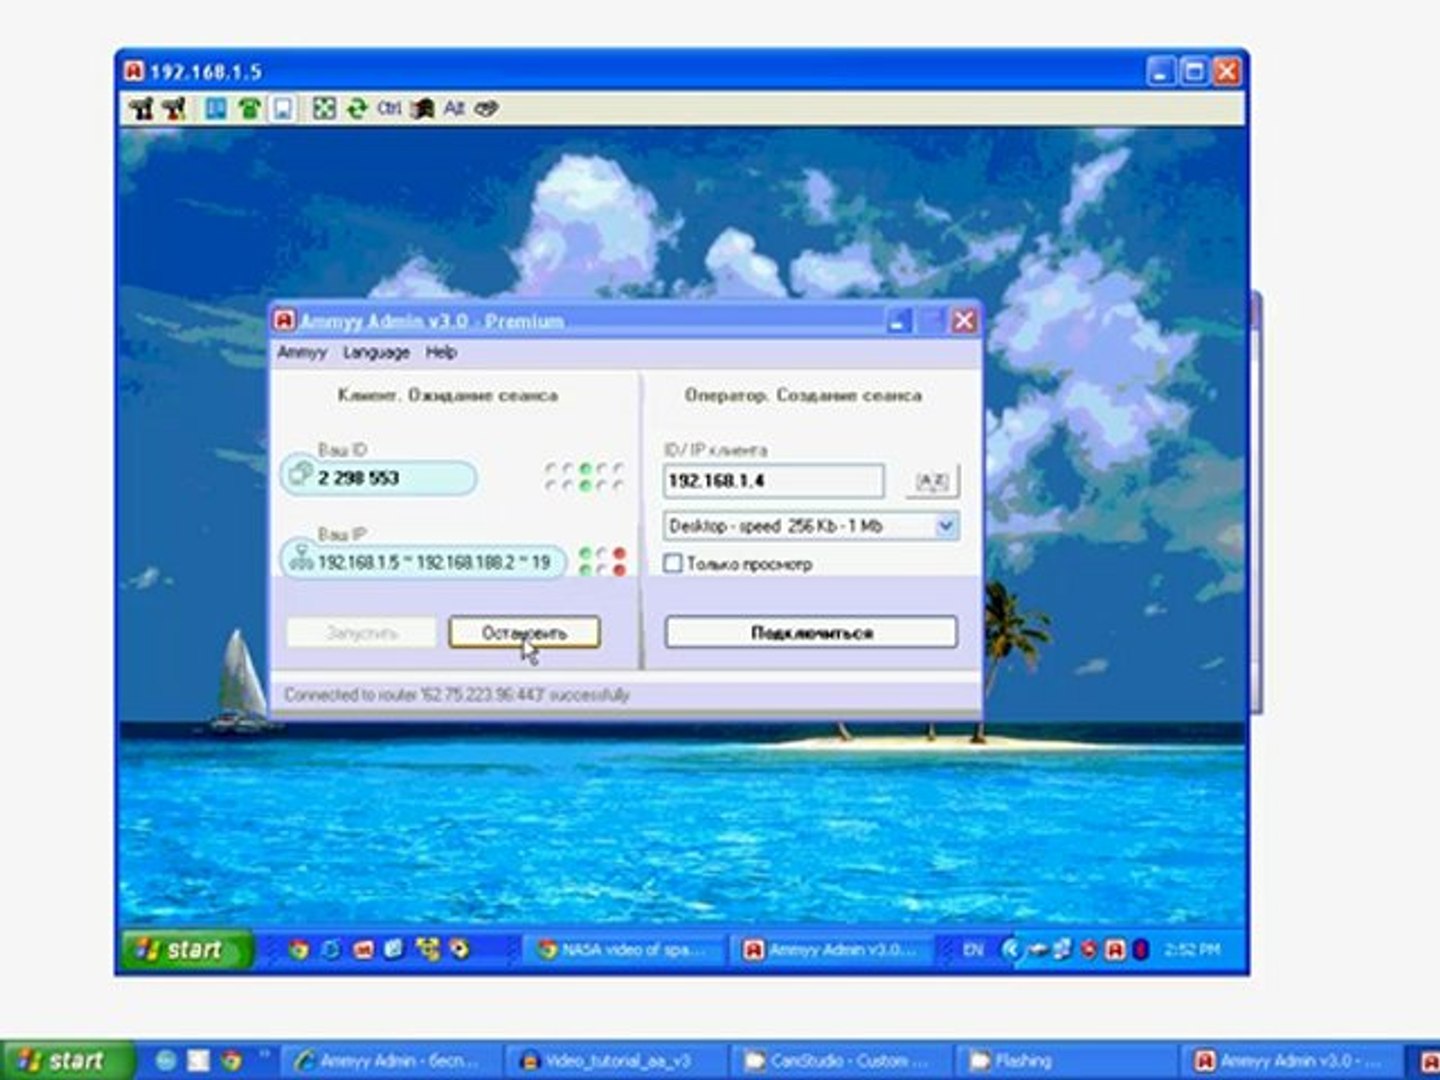Toggle full screen mode icon with four arrows
Viewport: 1440px width, 1080px height.
[x=324, y=108]
